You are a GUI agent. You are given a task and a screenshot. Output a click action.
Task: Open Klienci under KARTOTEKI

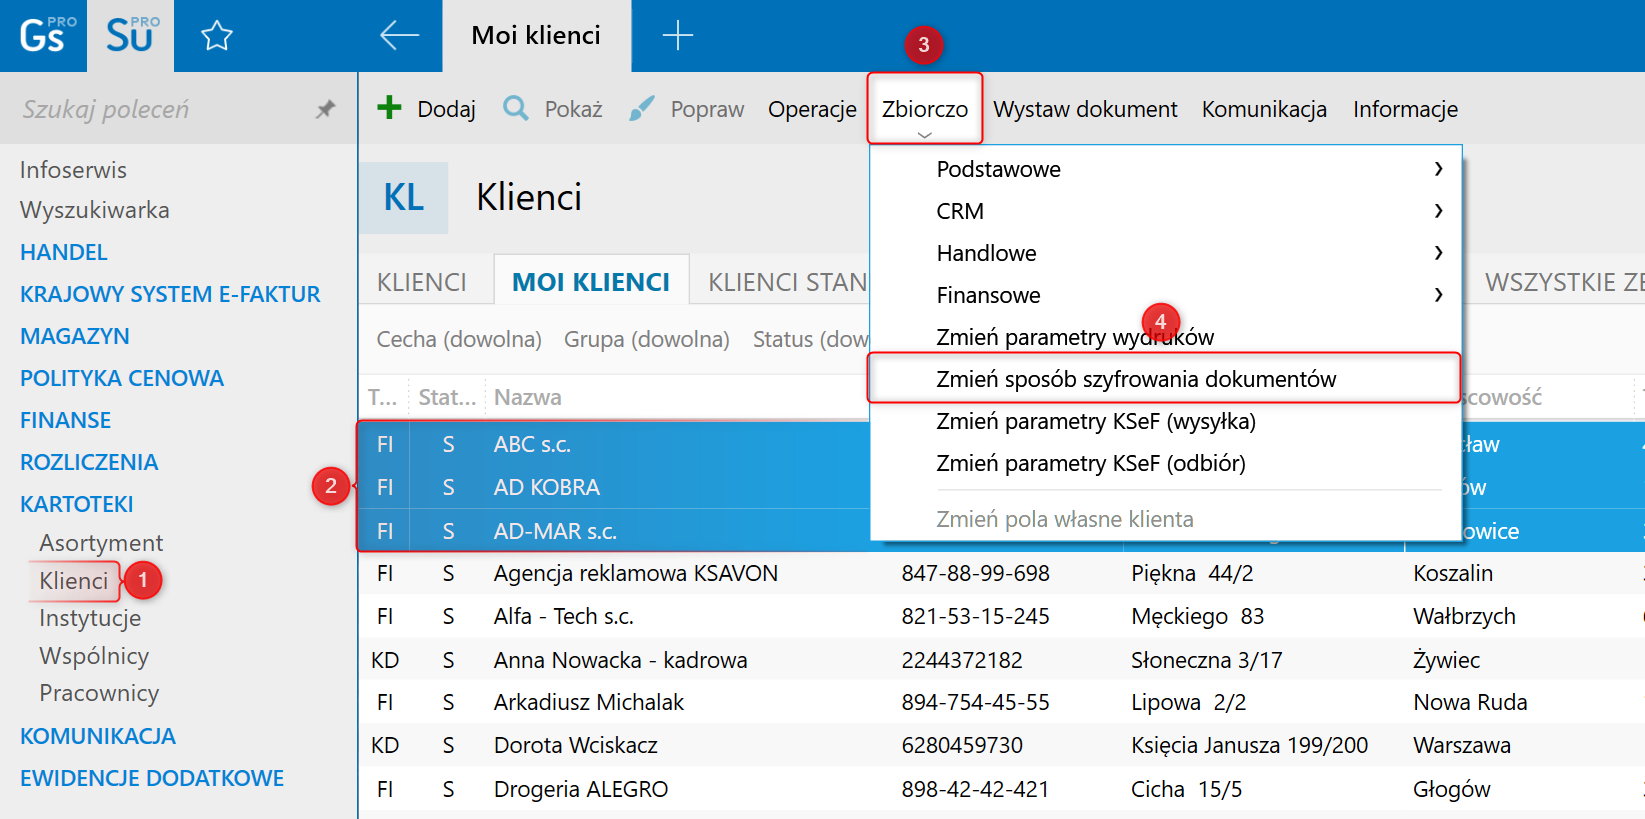[x=73, y=581]
